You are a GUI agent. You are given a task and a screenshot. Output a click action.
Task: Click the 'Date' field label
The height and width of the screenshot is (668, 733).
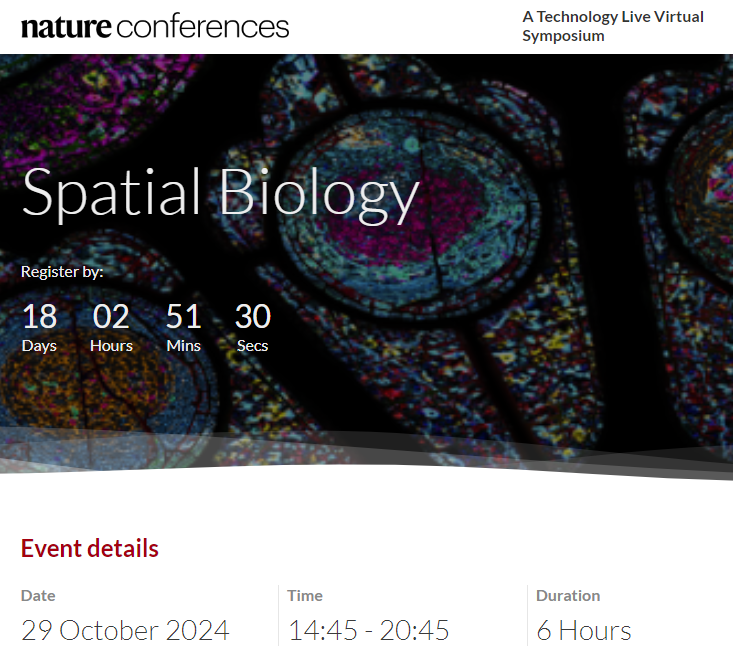tap(38, 595)
